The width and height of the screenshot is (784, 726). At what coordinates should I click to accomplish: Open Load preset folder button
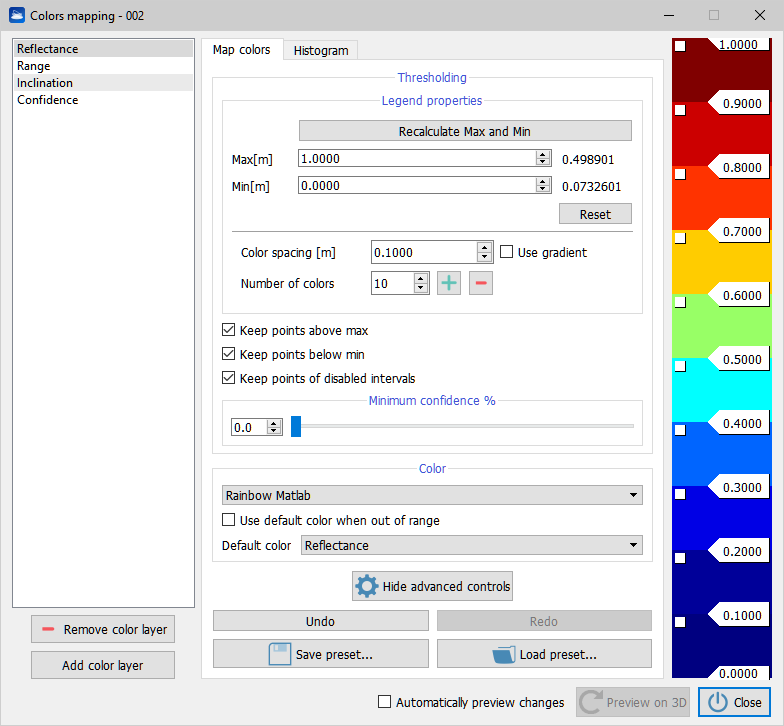pyautogui.click(x=543, y=655)
